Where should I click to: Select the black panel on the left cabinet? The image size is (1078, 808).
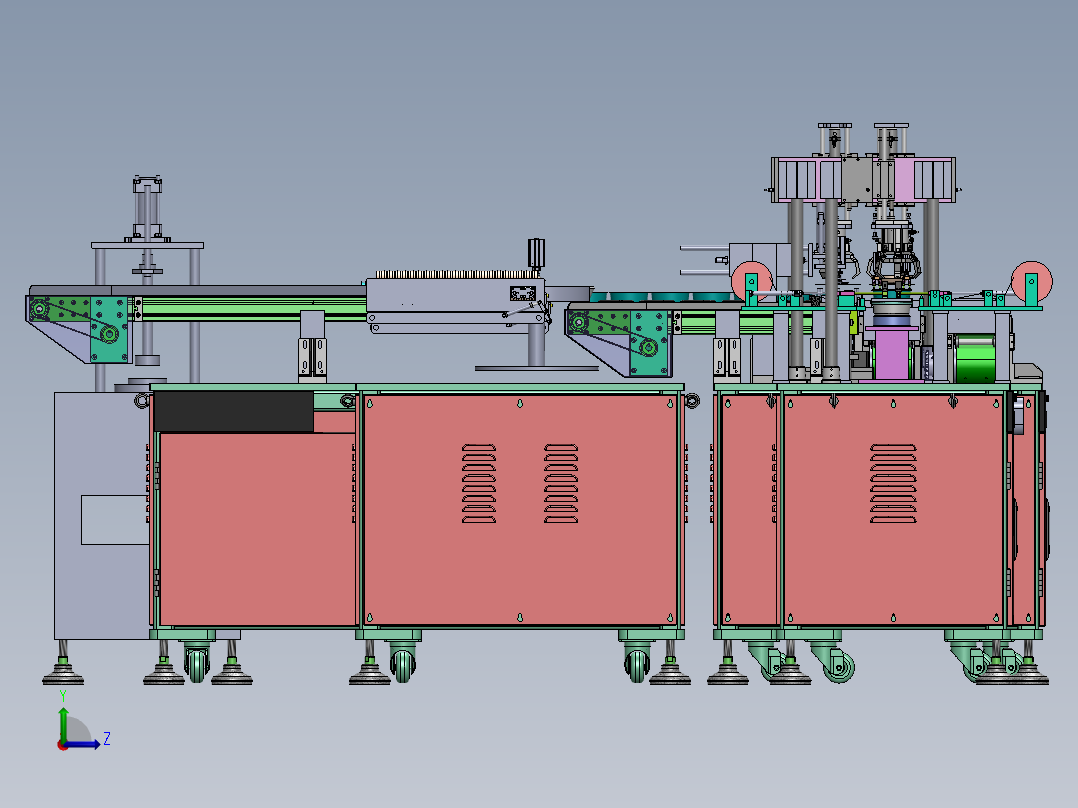[234, 412]
